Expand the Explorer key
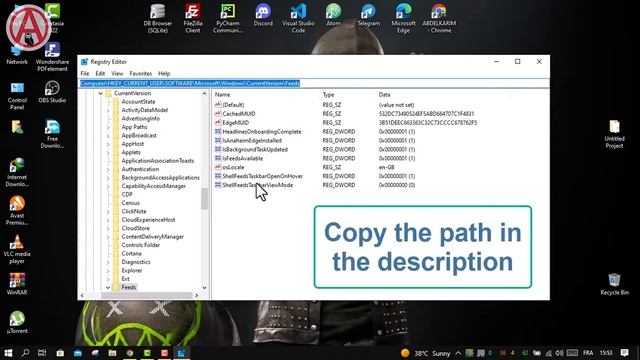This screenshot has height=360, width=640. click(x=109, y=271)
